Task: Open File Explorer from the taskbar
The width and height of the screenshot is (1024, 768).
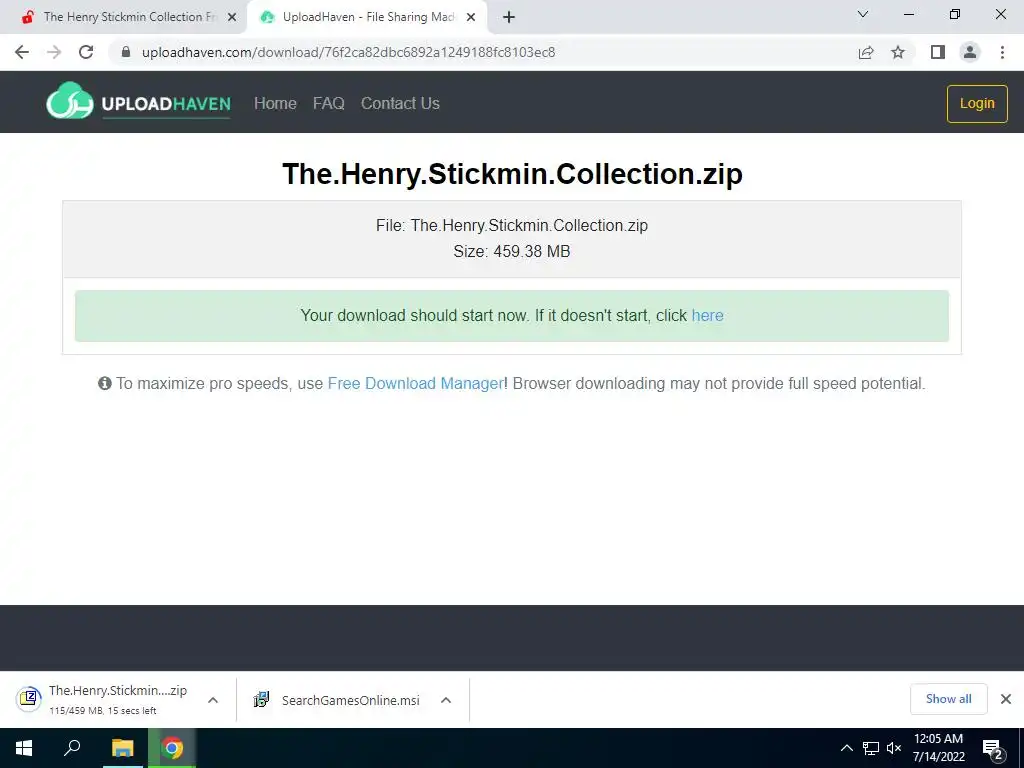Action: click(x=122, y=748)
